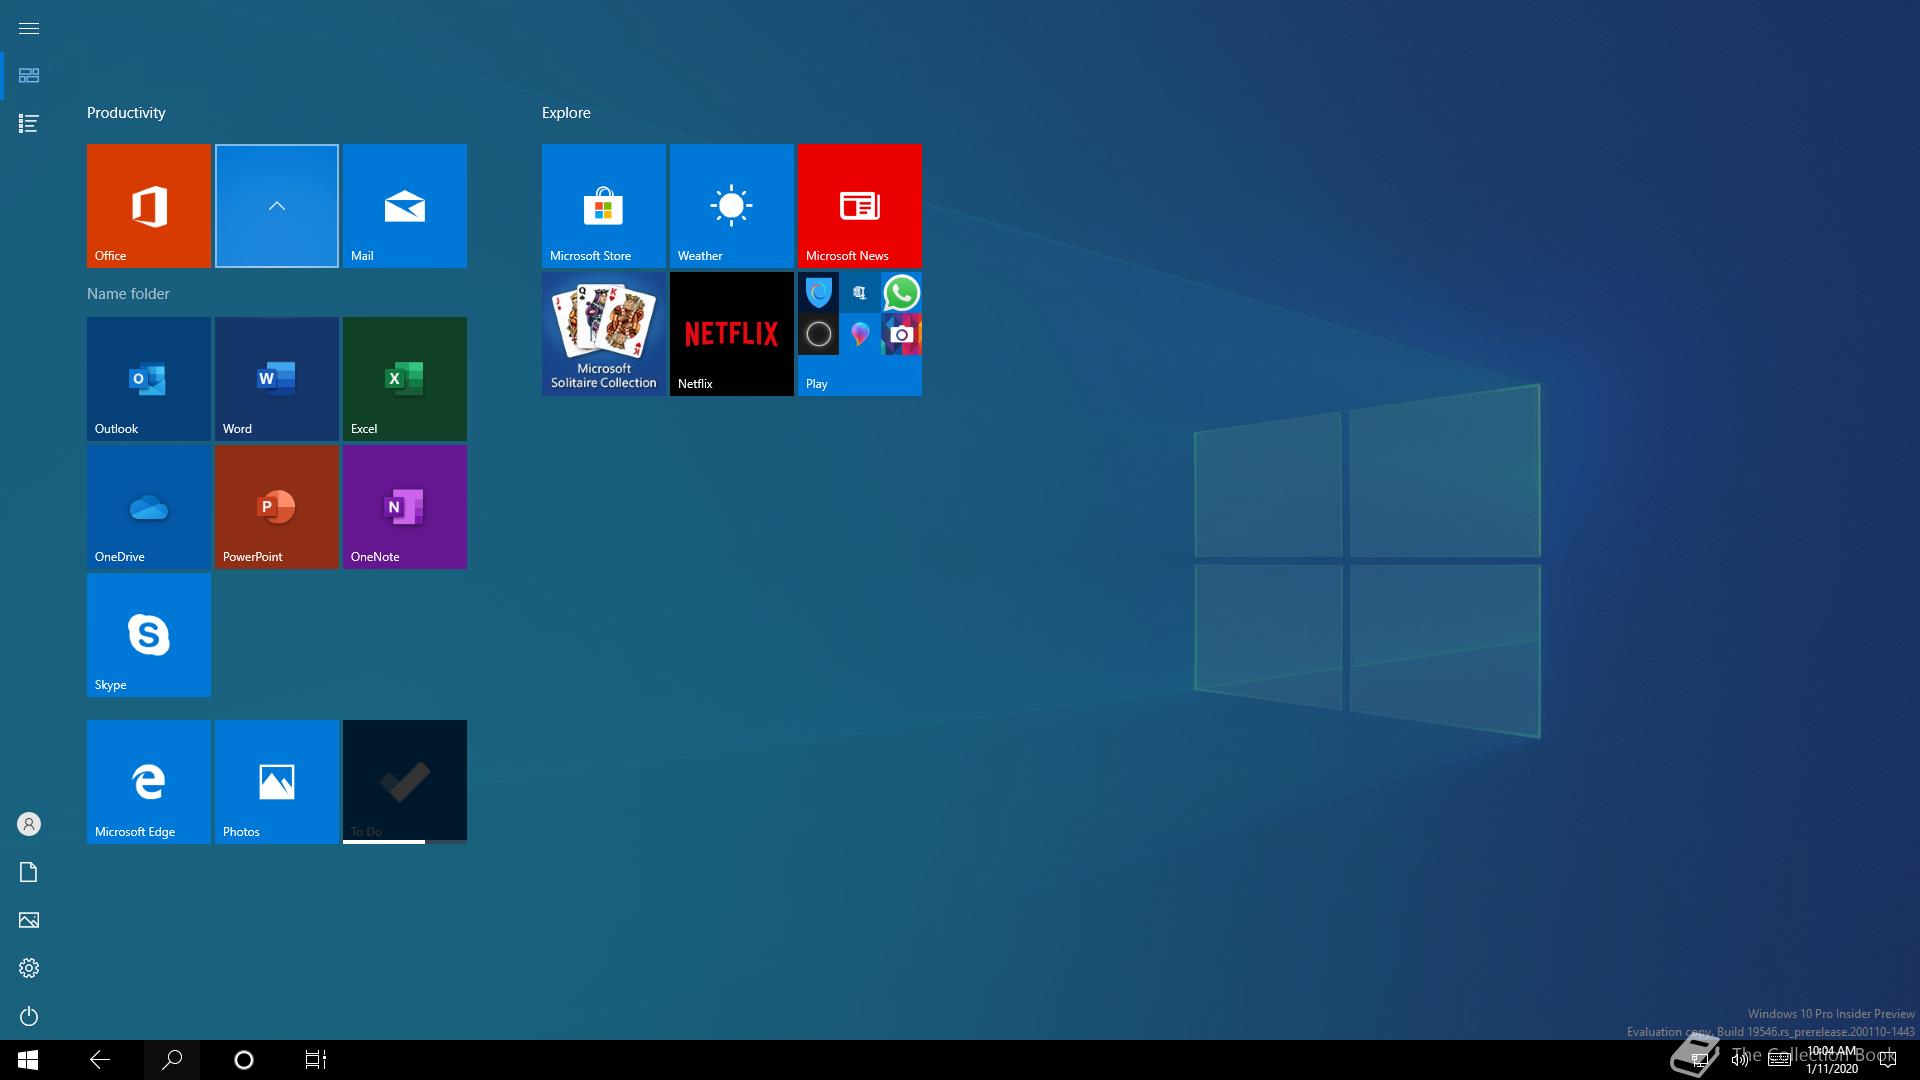Click the Productivity group header

pos(126,113)
